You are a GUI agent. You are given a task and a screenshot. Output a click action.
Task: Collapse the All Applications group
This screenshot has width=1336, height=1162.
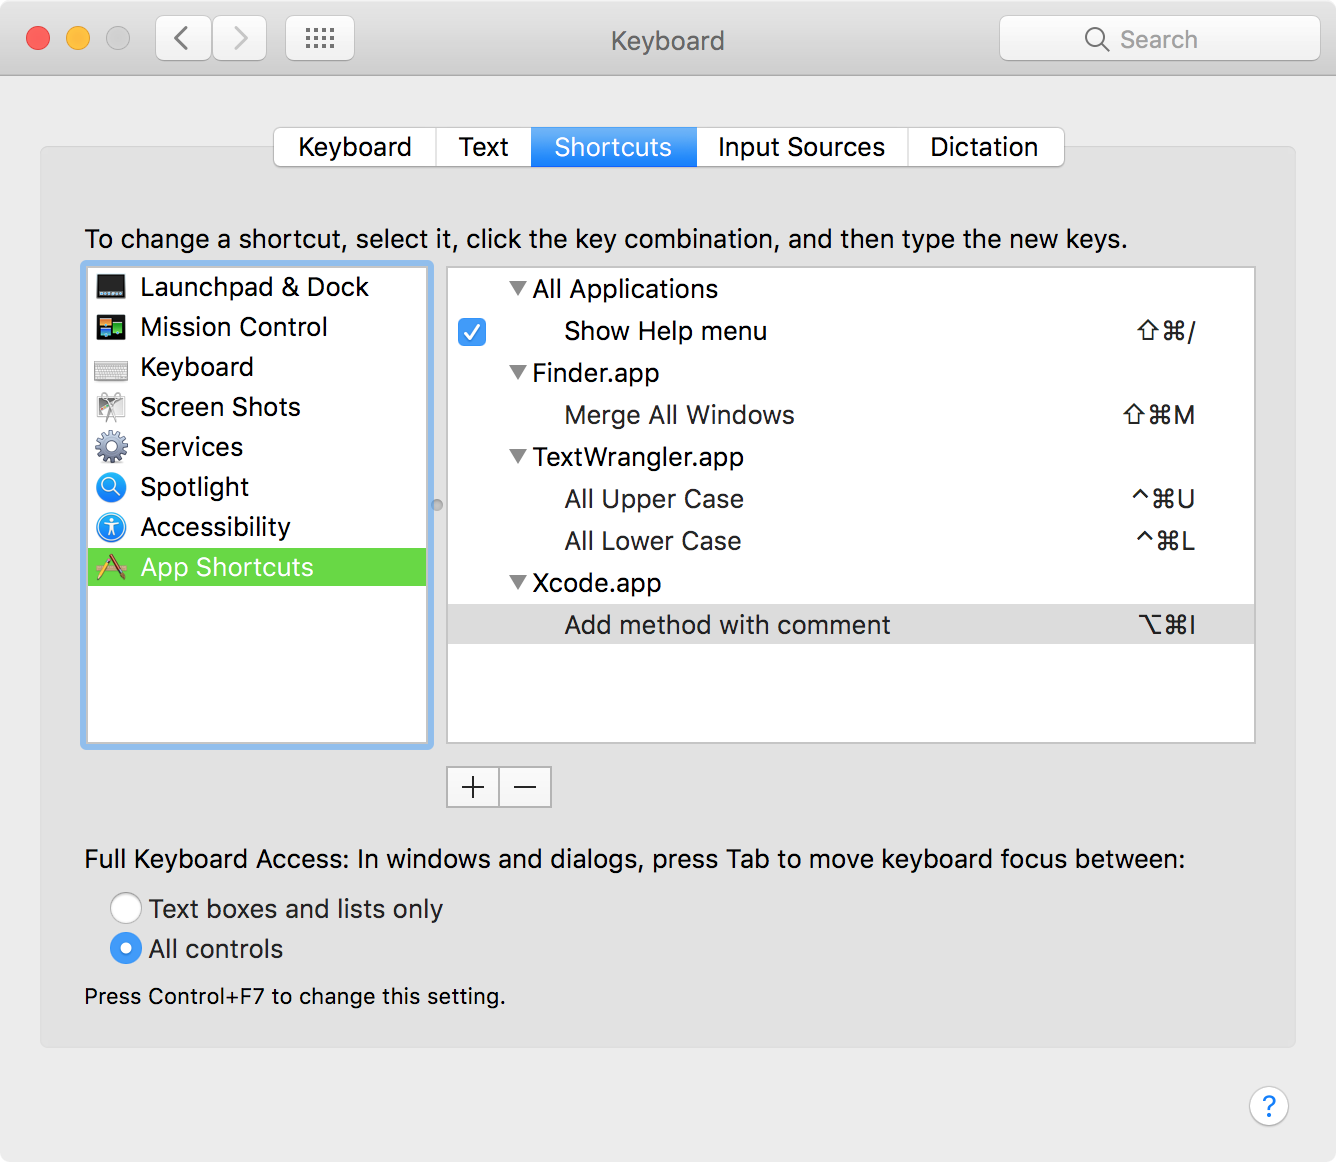click(x=518, y=289)
